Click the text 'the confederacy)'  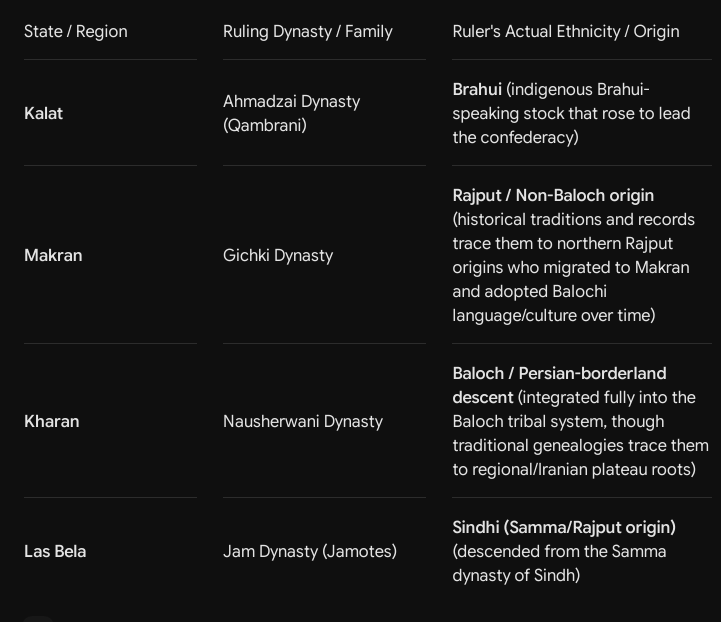[515, 137]
